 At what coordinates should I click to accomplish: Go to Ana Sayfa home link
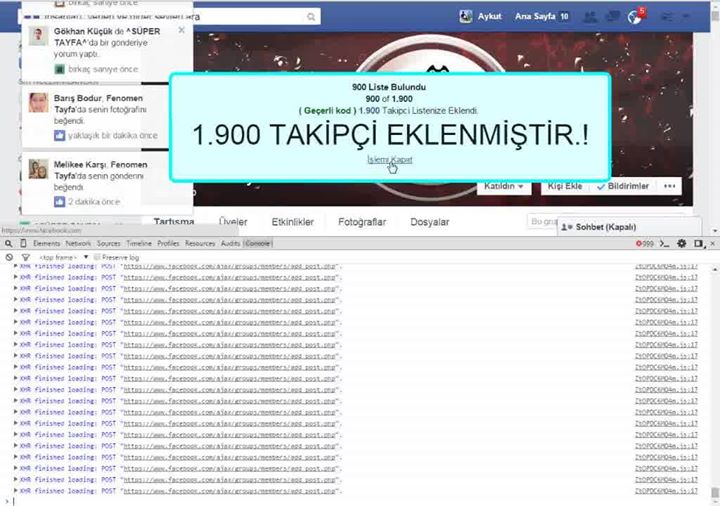535,17
